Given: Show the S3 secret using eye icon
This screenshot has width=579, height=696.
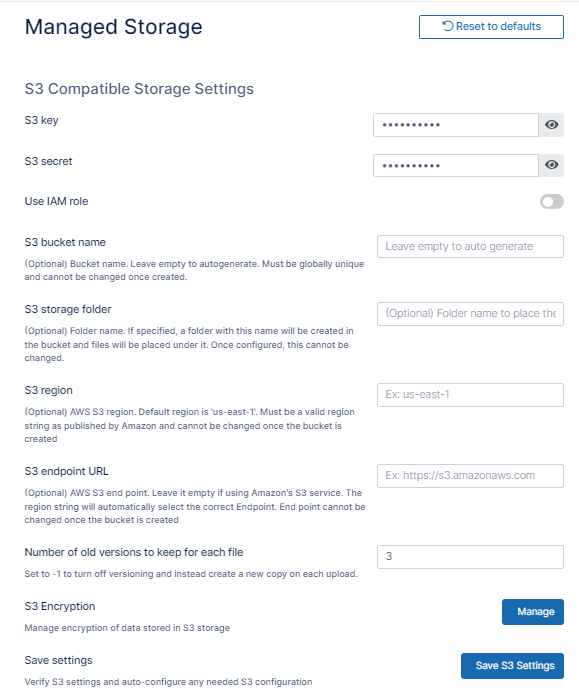Looking at the screenshot, I should tap(551, 165).
